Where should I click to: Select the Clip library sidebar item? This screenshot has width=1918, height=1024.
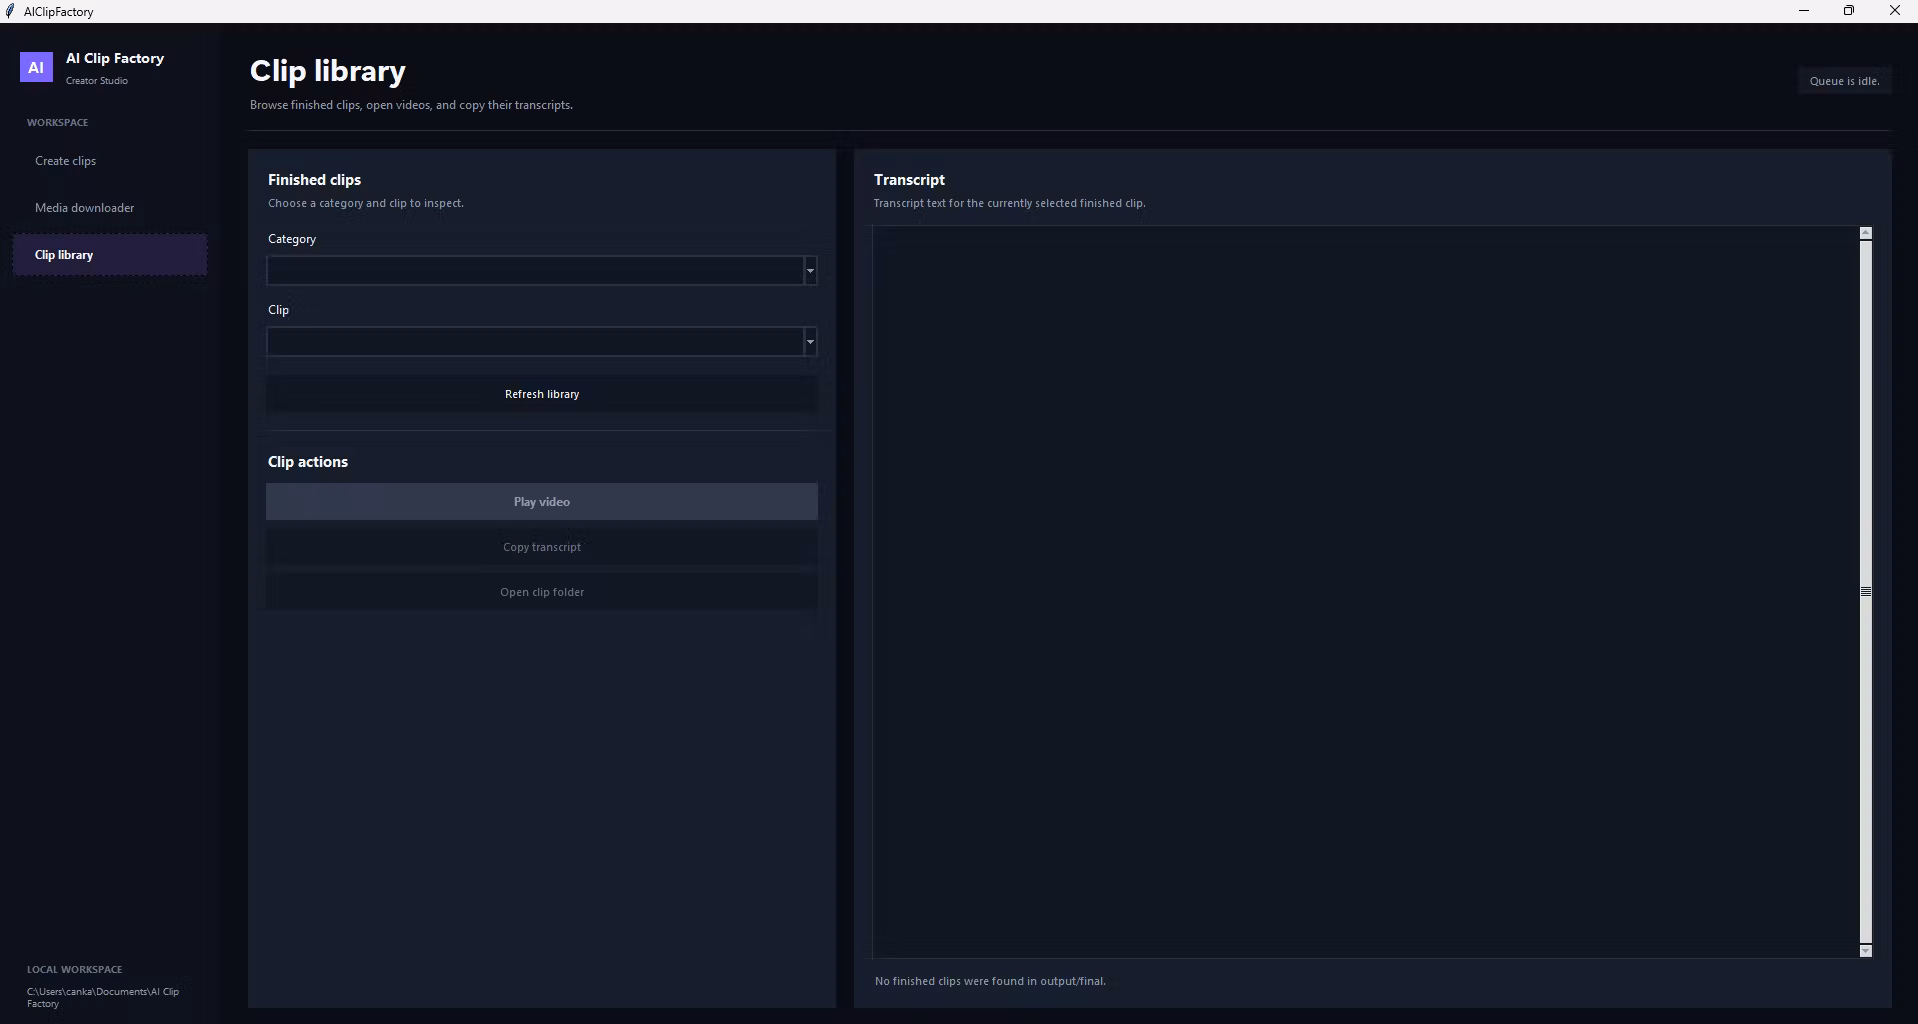[110, 255]
